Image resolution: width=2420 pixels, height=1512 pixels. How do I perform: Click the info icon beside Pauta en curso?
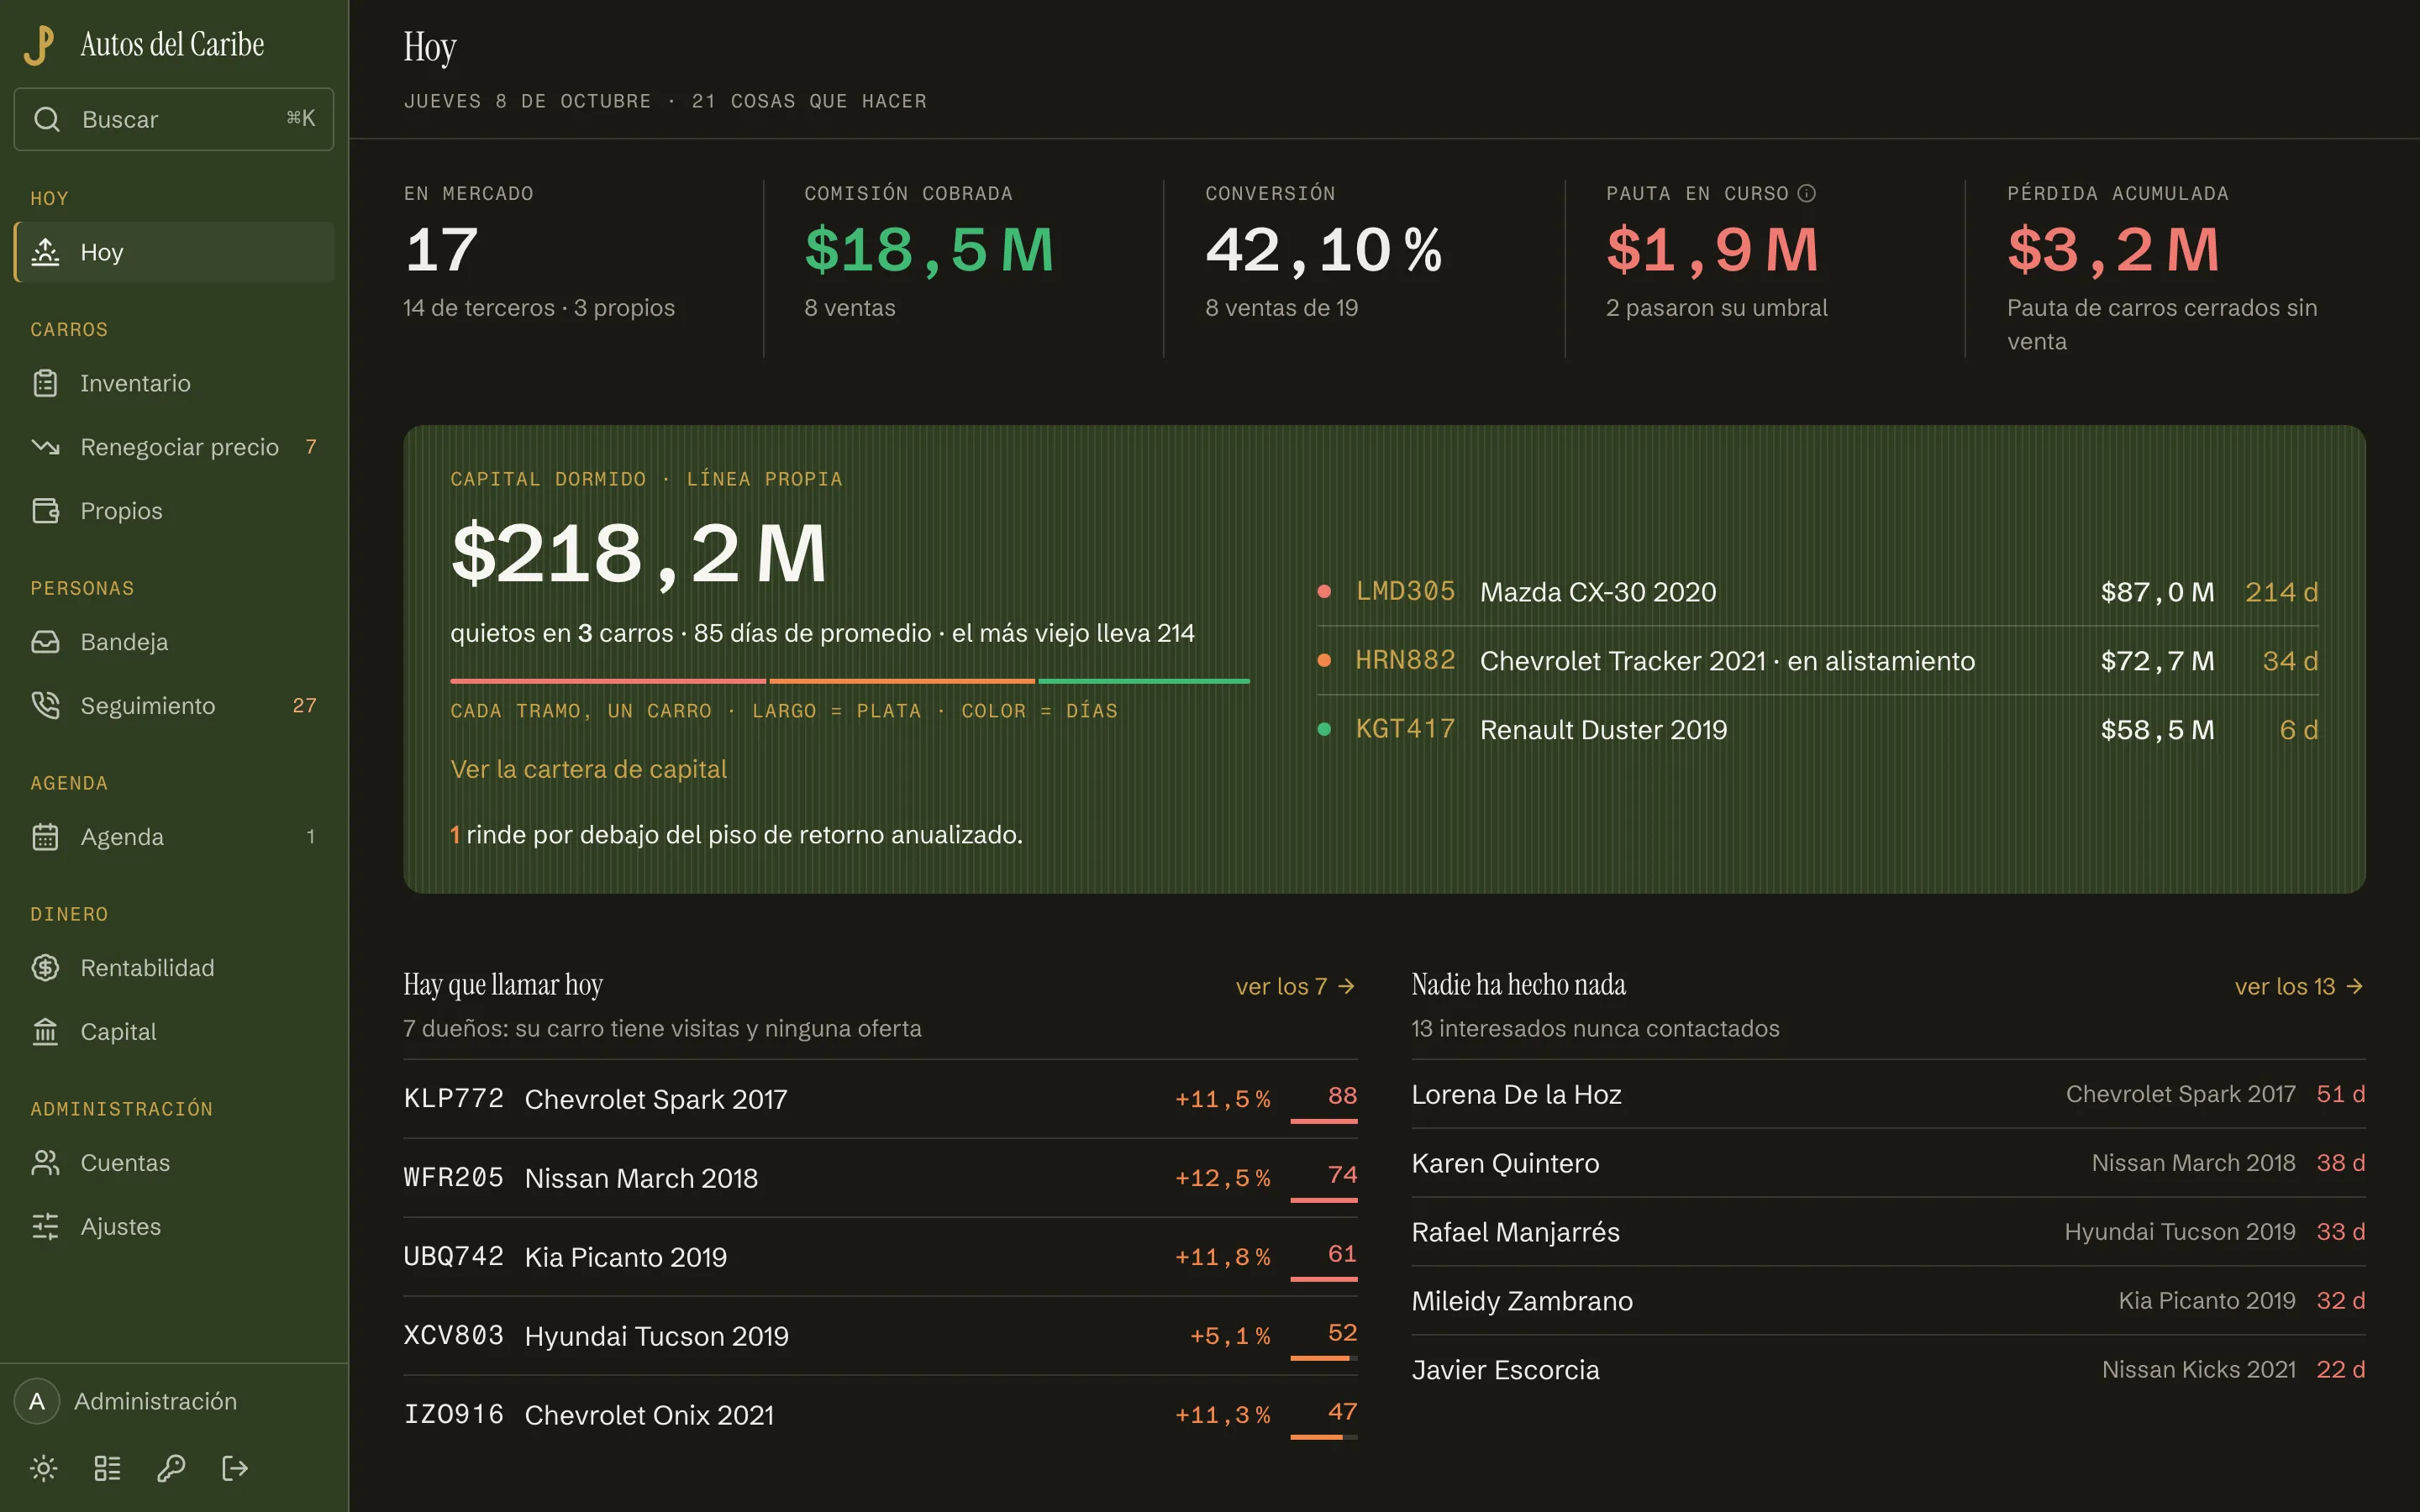tap(1806, 193)
